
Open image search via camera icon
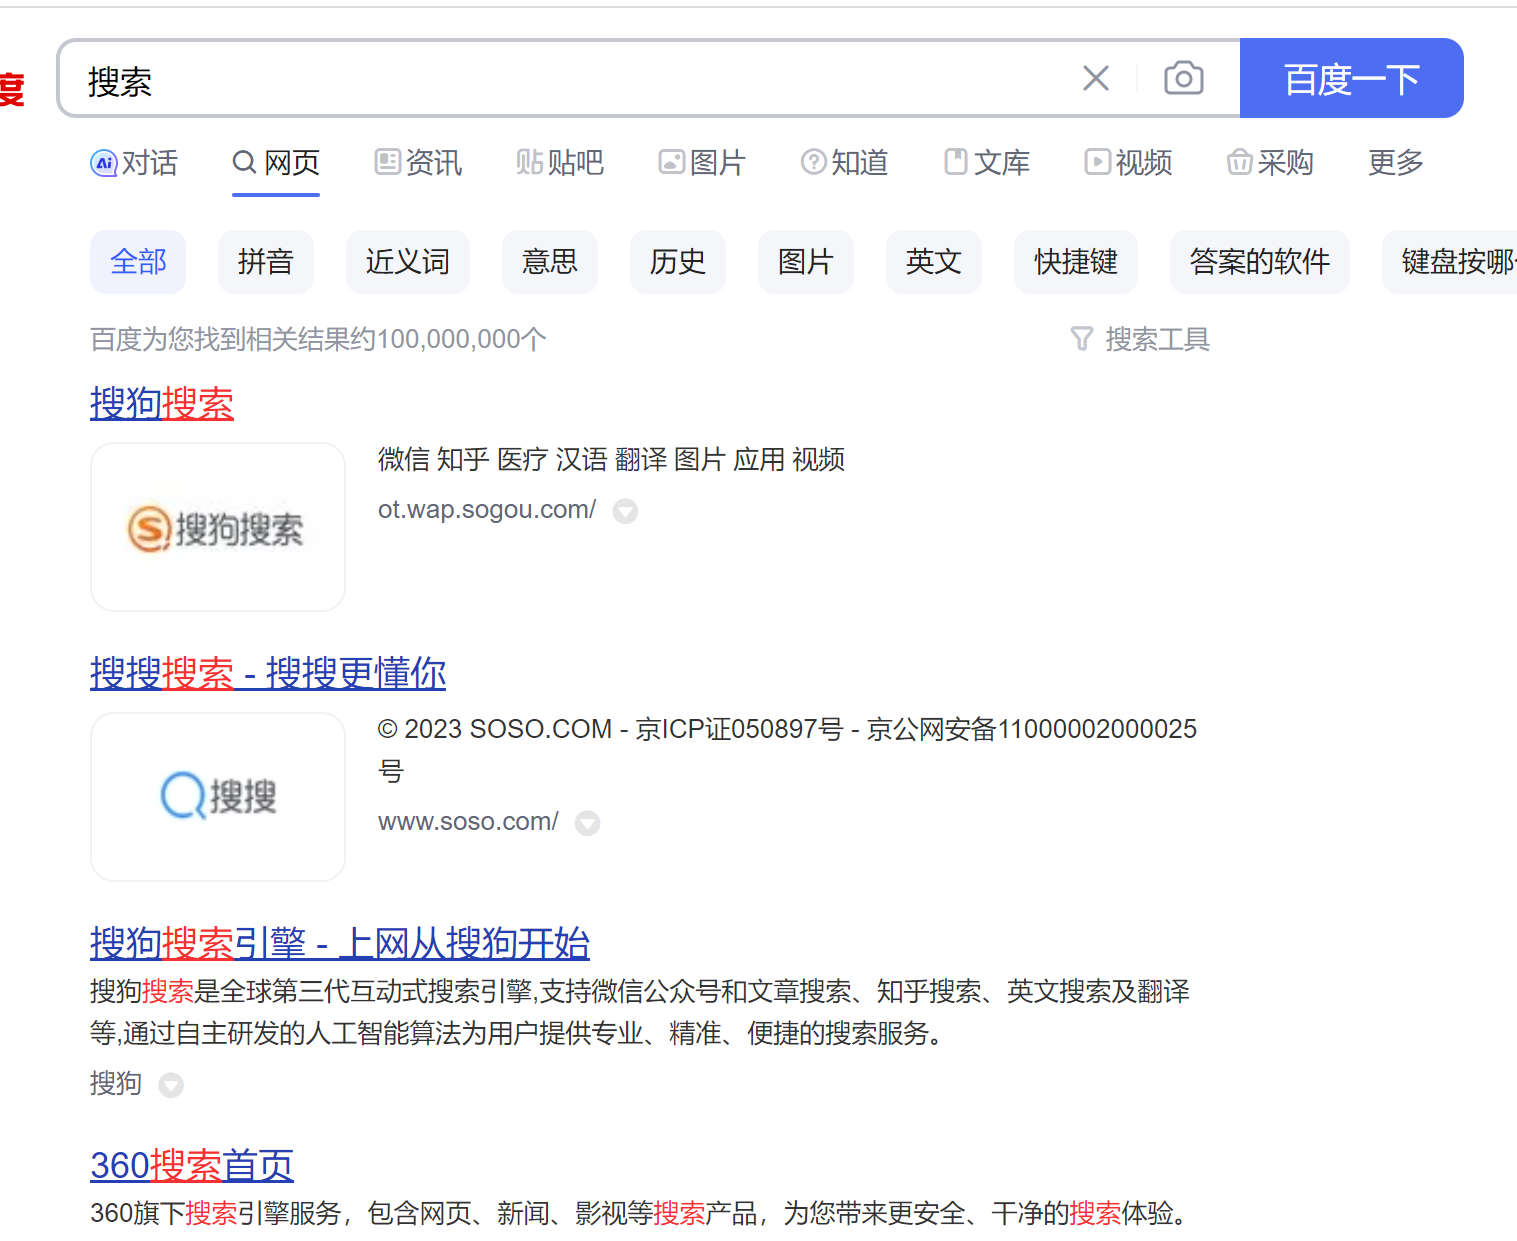(1184, 78)
